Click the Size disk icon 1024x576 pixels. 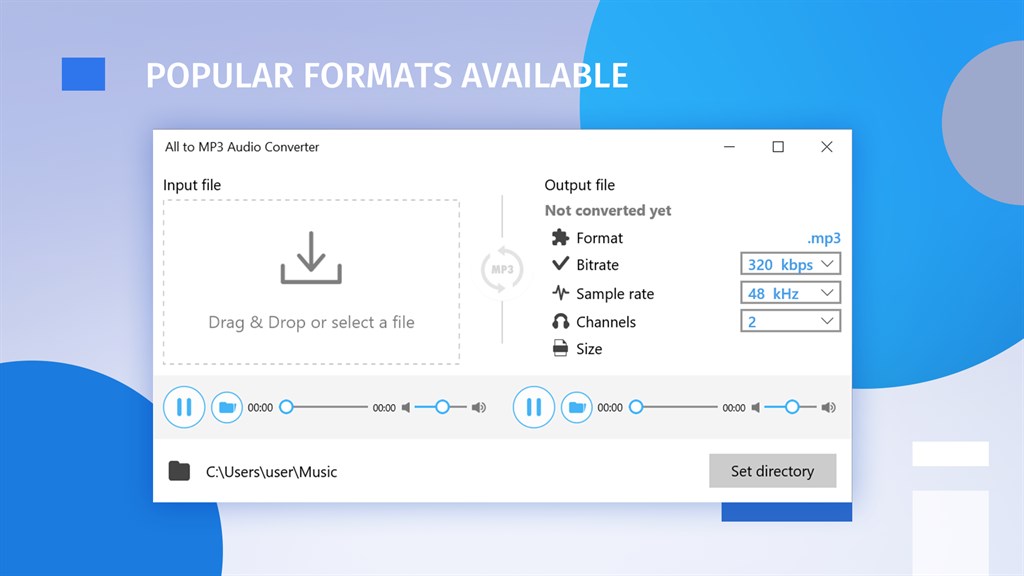pyautogui.click(x=560, y=348)
